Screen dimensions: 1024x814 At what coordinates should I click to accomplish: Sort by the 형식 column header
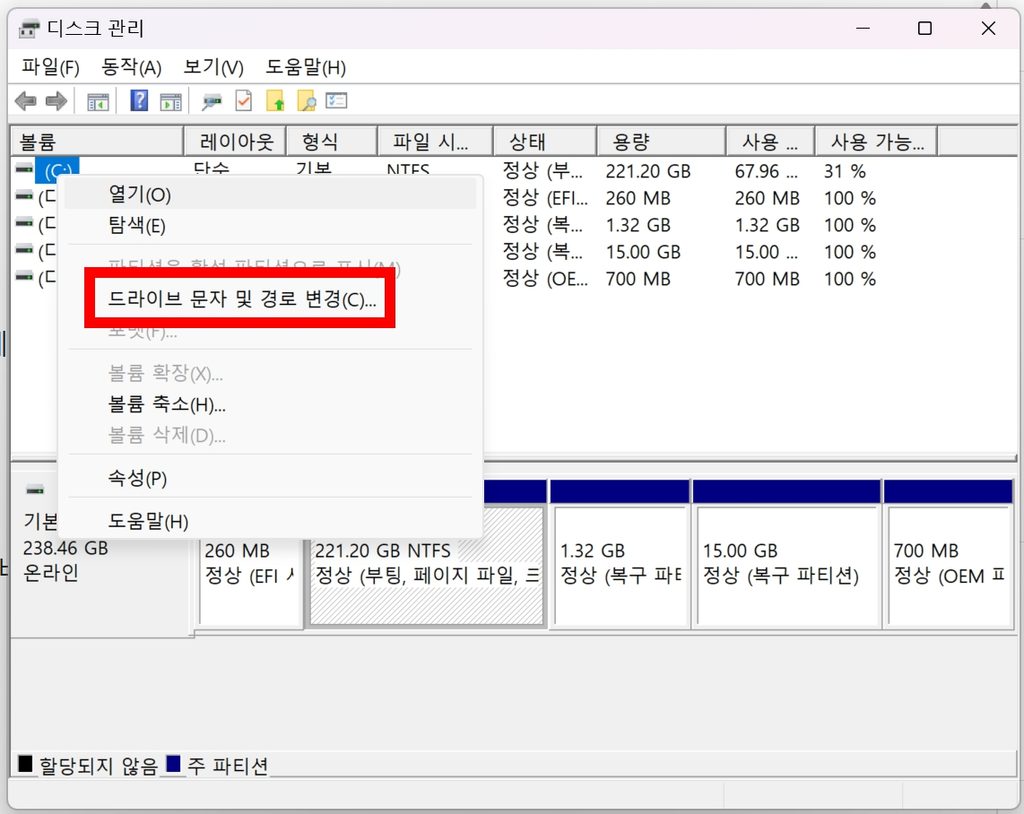click(332, 141)
